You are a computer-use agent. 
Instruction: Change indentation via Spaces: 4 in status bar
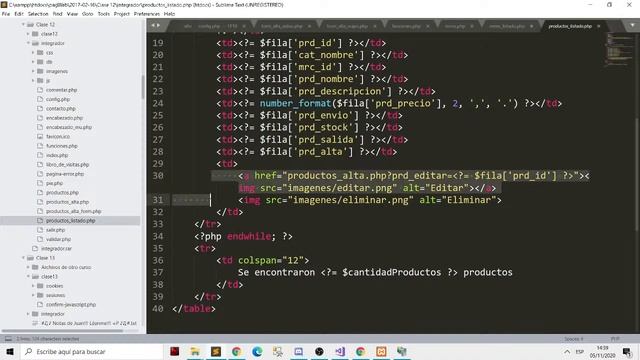574,339
